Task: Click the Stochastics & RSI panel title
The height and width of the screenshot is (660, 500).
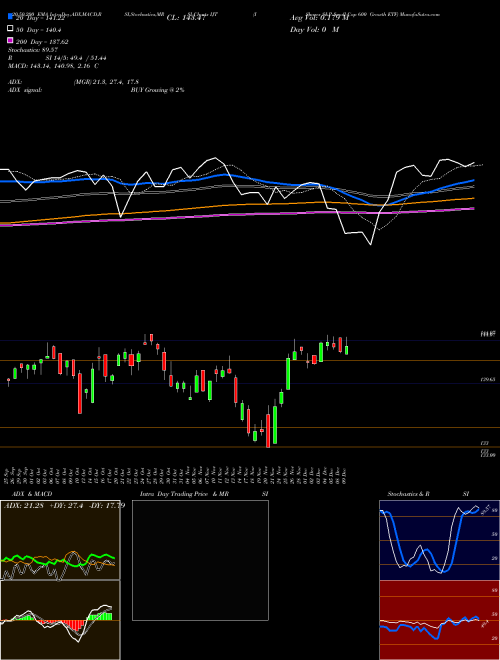Action: pos(428,494)
